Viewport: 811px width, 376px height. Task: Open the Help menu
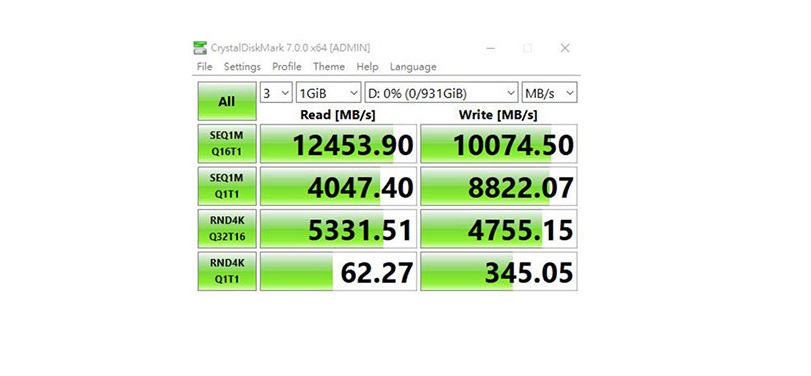367,67
